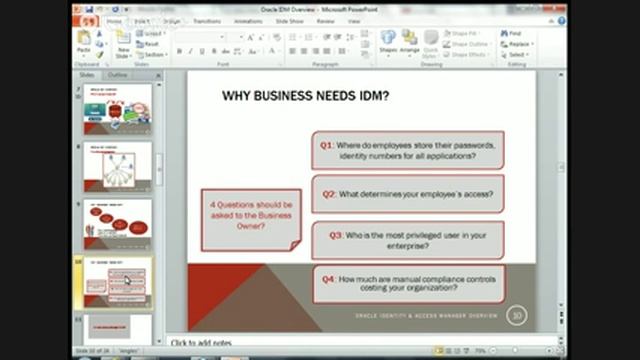Switch to the Design ribbon tab
The image size is (640, 360).
pos(172,21)
